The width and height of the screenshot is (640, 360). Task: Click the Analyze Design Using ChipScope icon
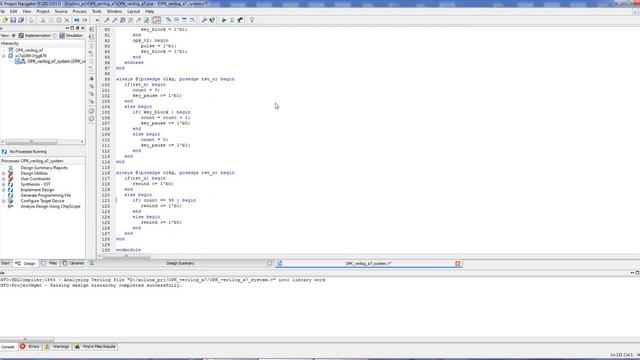click(x=11, y=207)
